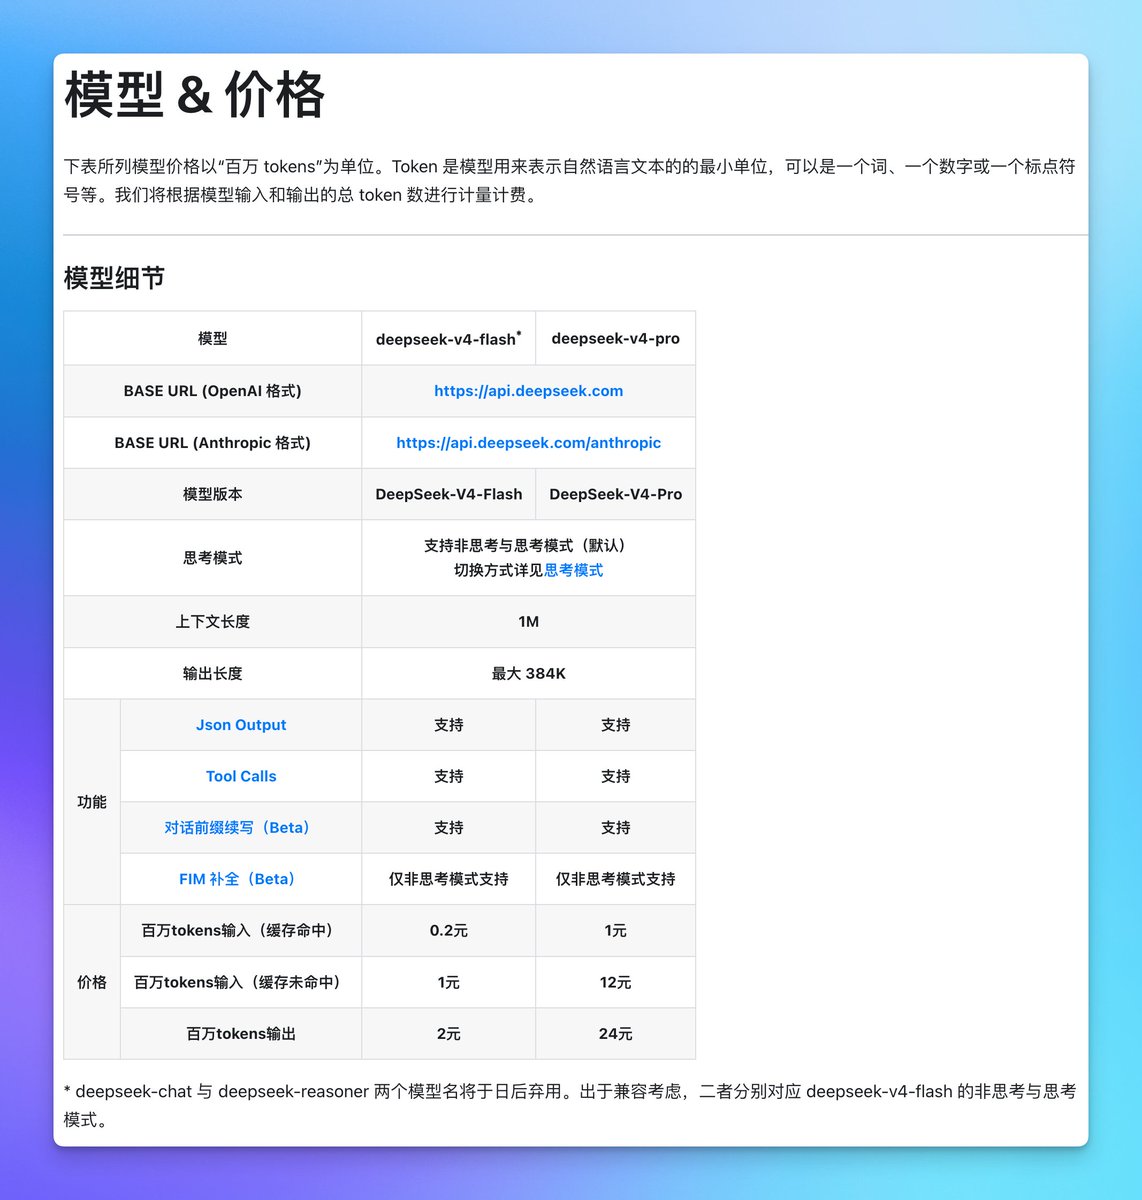Click the 价格 group cell
The image size is (1142, 1200).
(x=92, y=982)
